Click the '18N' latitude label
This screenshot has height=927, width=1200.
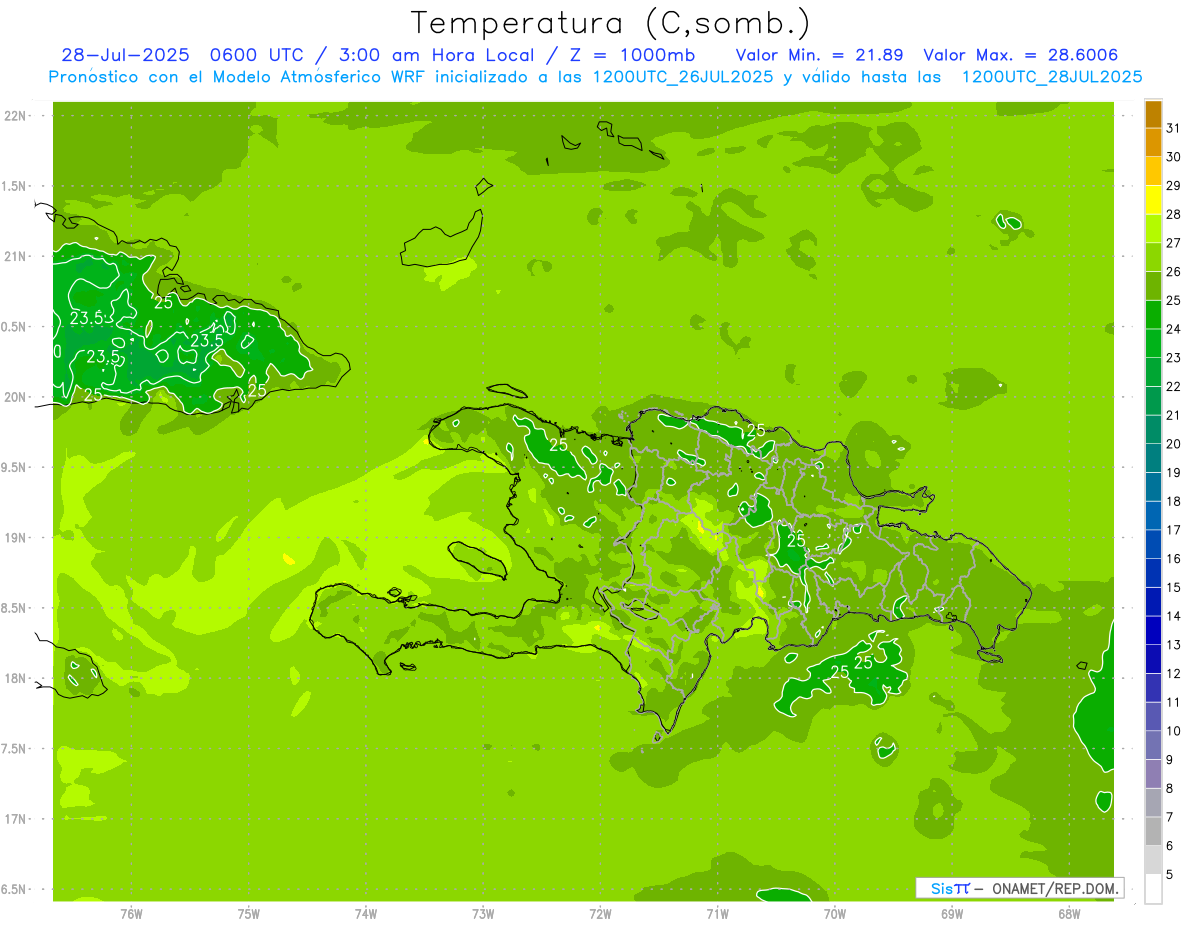(17, 678)
